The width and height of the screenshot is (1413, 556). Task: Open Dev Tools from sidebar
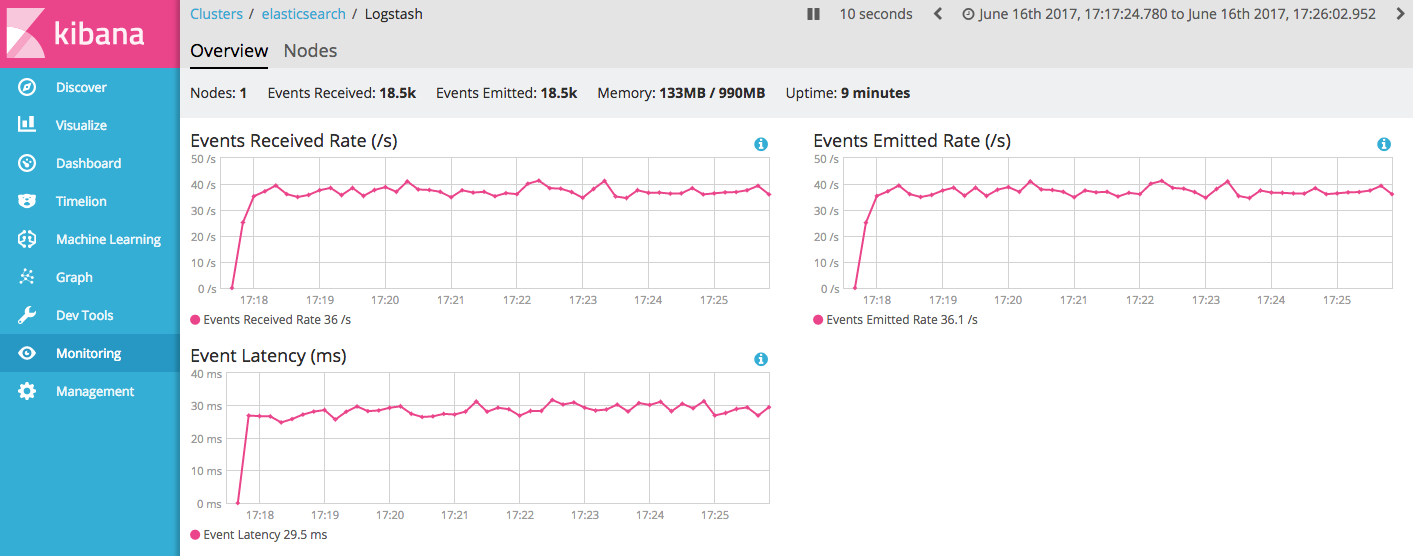click(90, 315)
